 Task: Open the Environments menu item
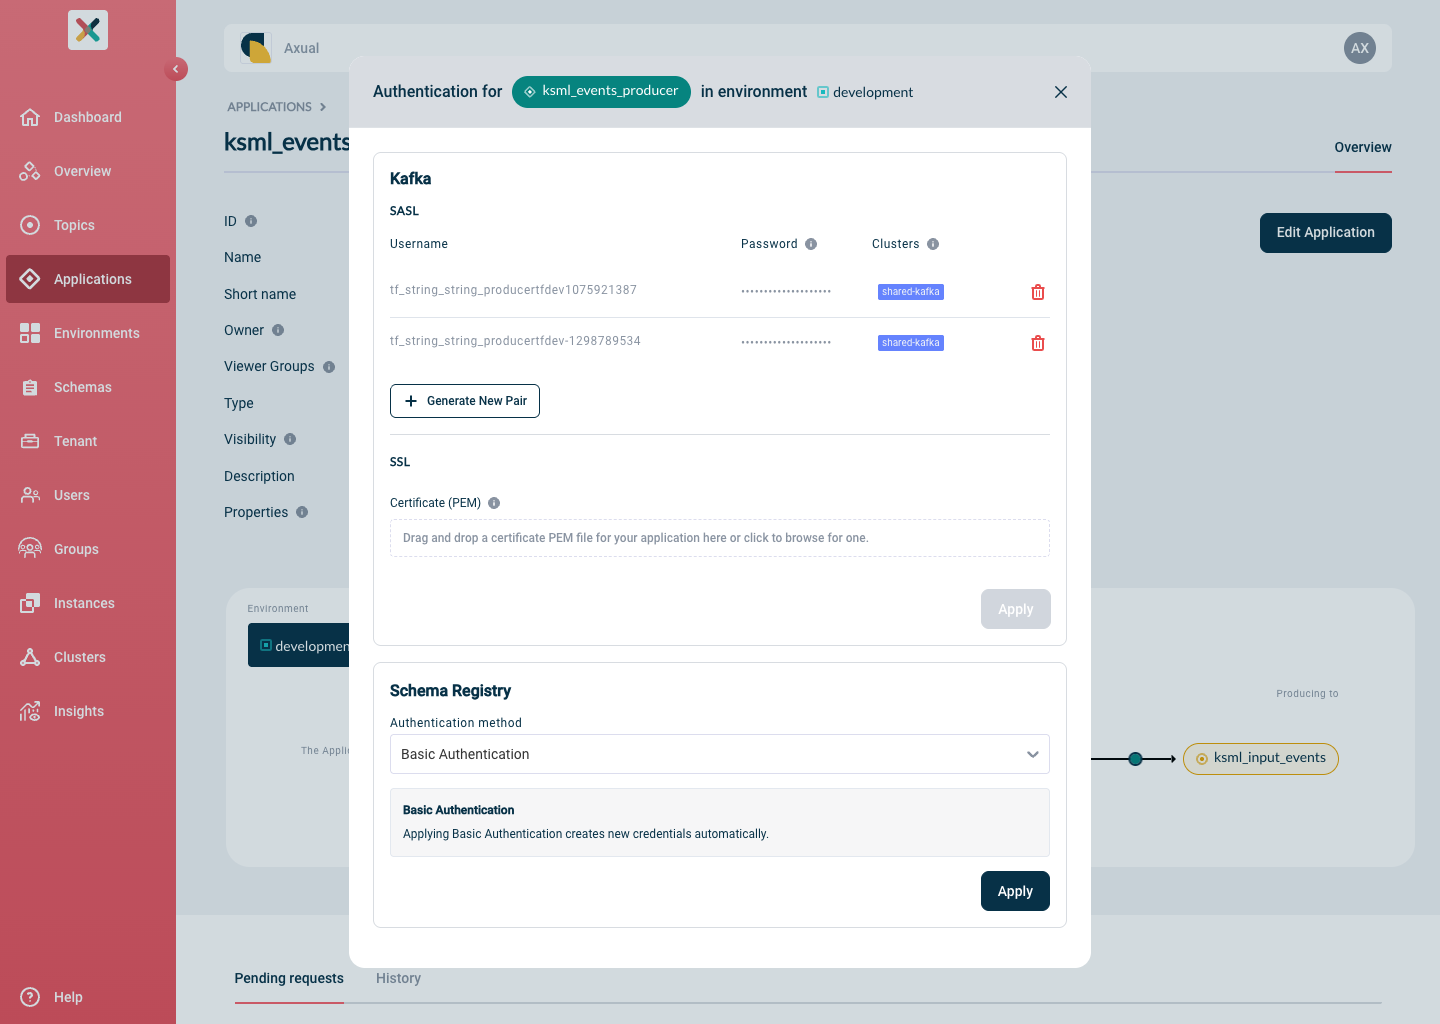click(x=88, y=333)
